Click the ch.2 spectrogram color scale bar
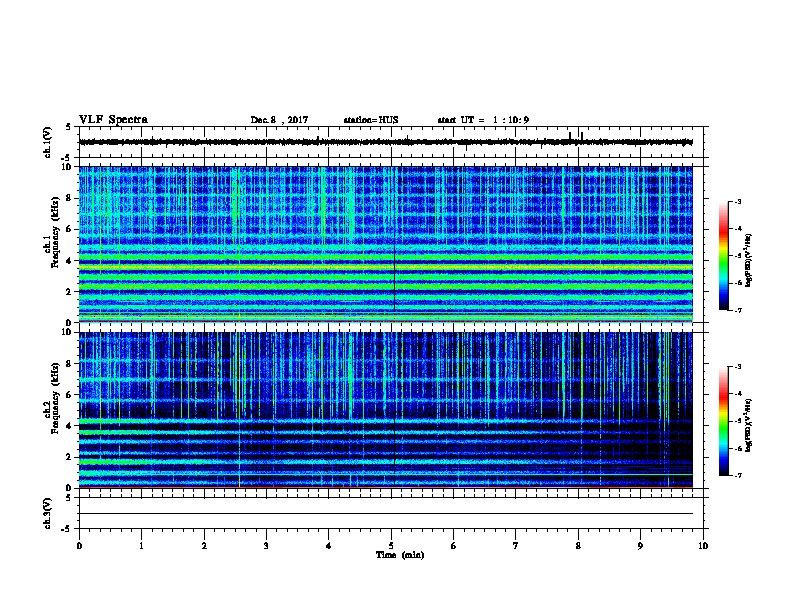 coord(723,421)
